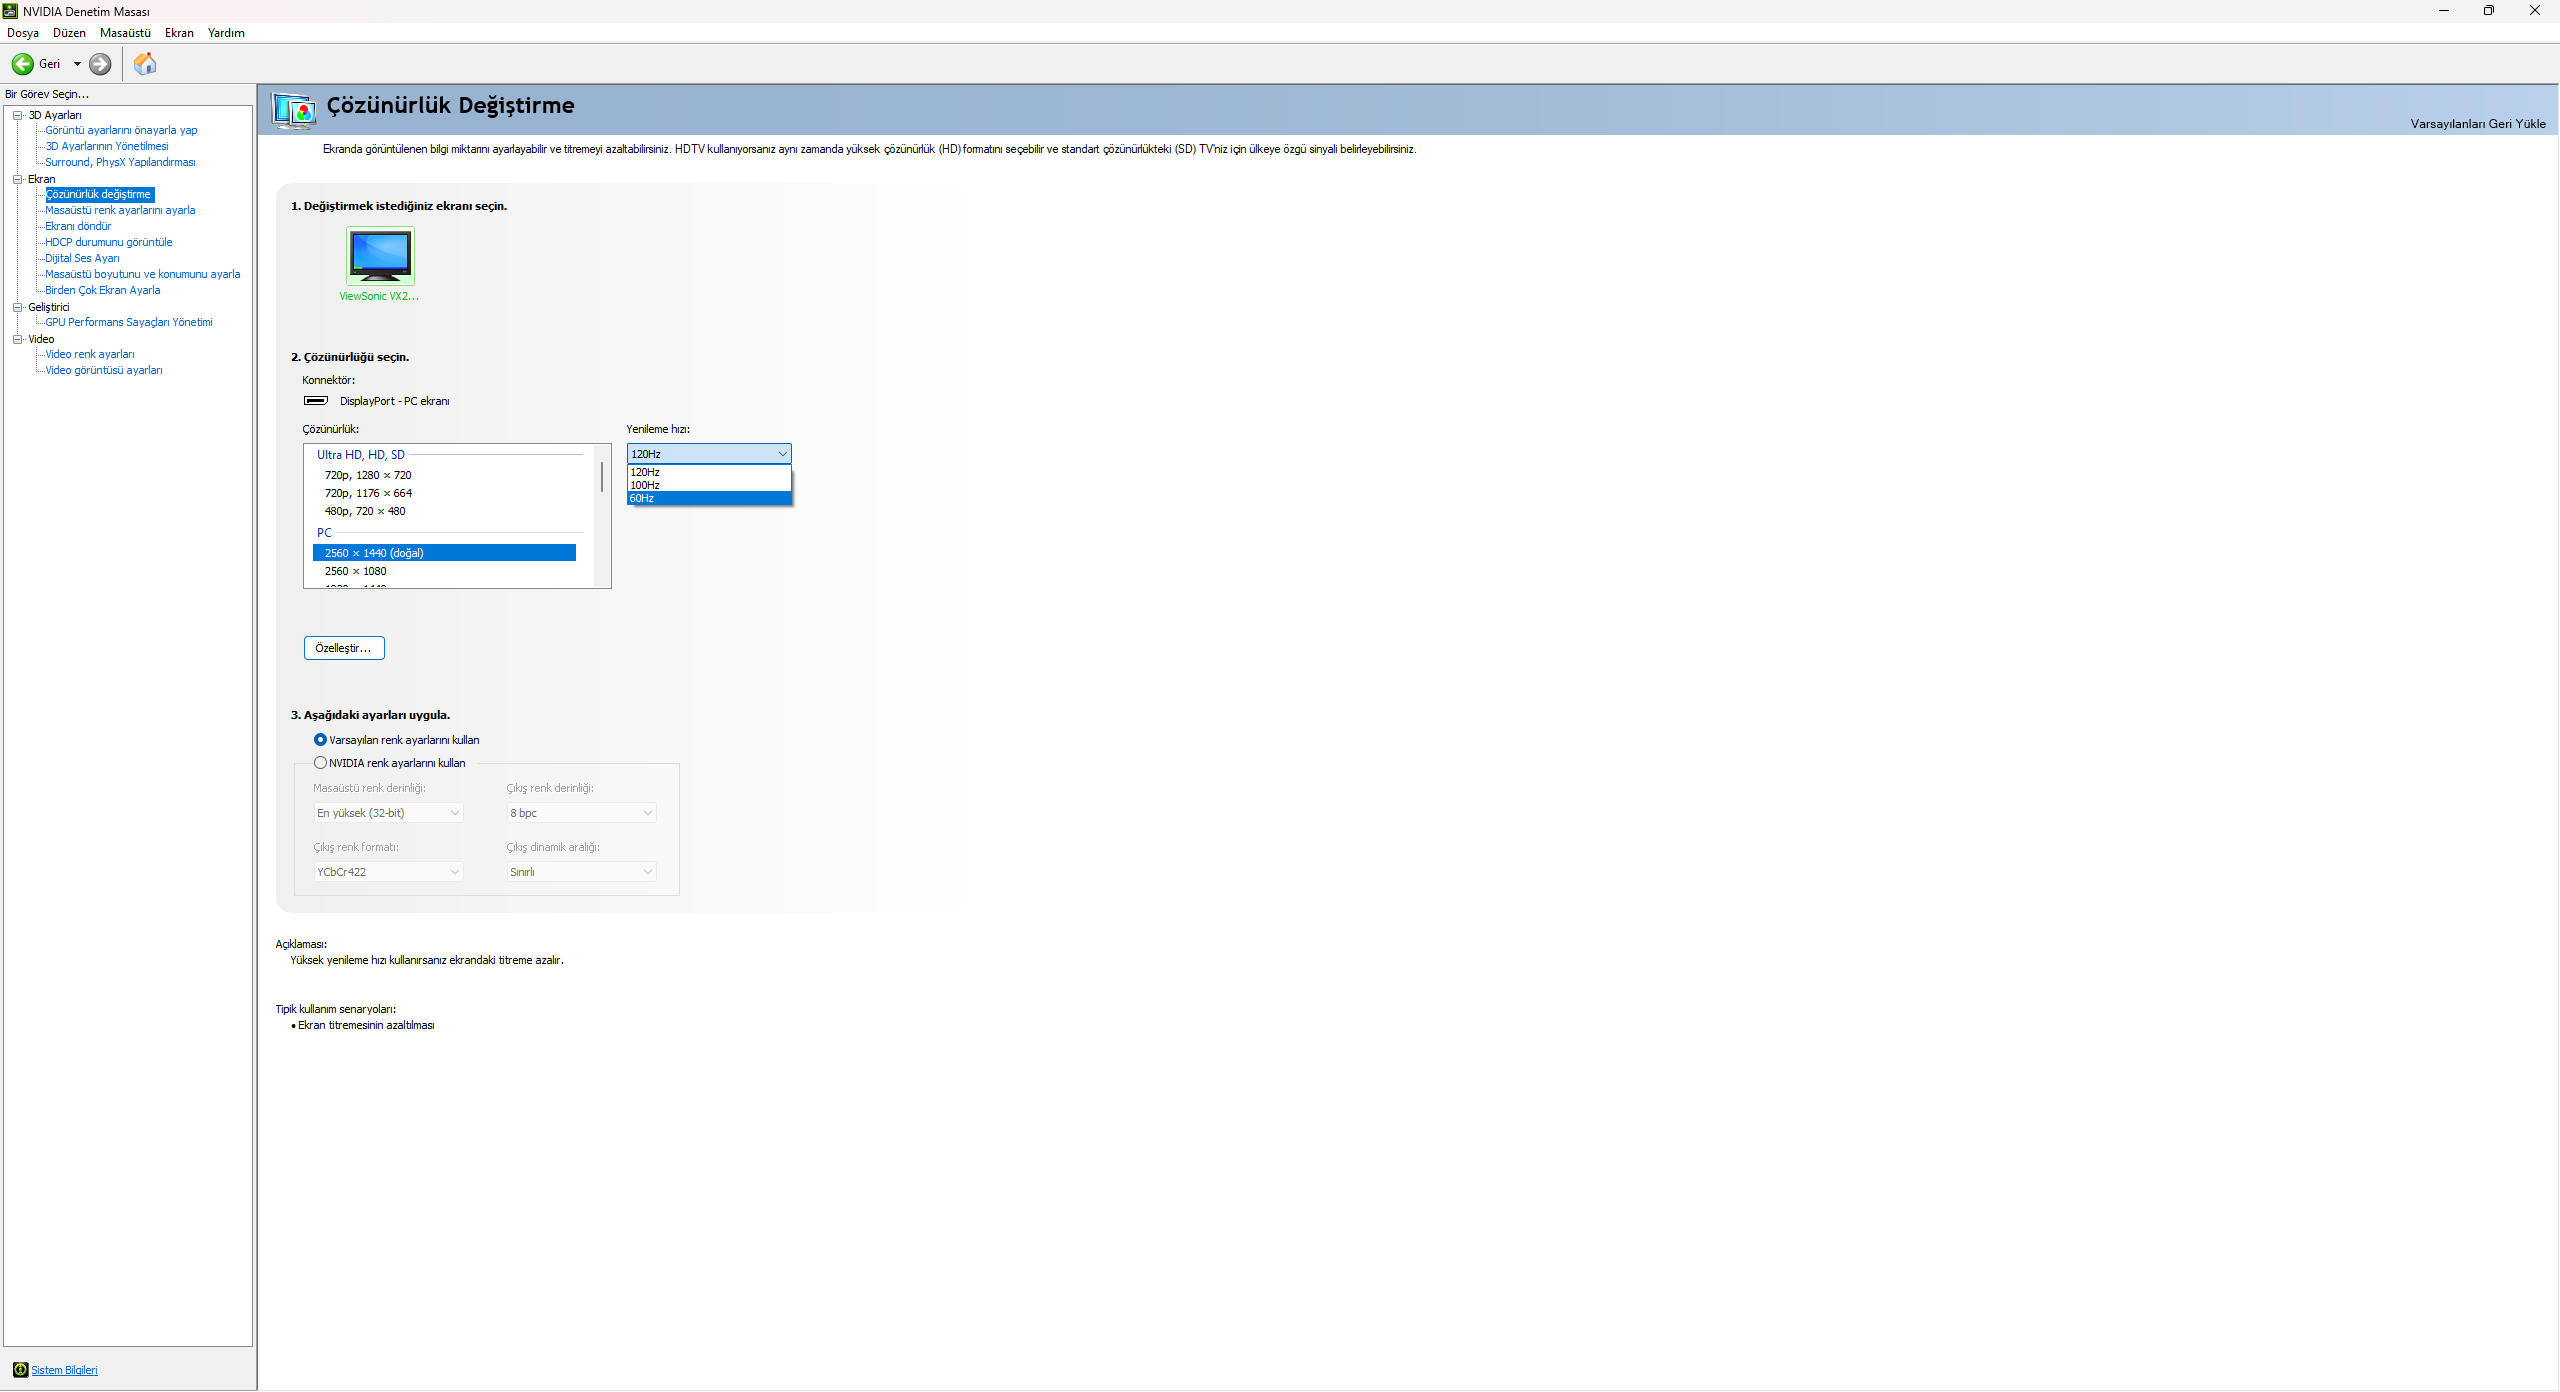
Task: Open Çıkış renk formatı dropdown
Action: [388, 872]
